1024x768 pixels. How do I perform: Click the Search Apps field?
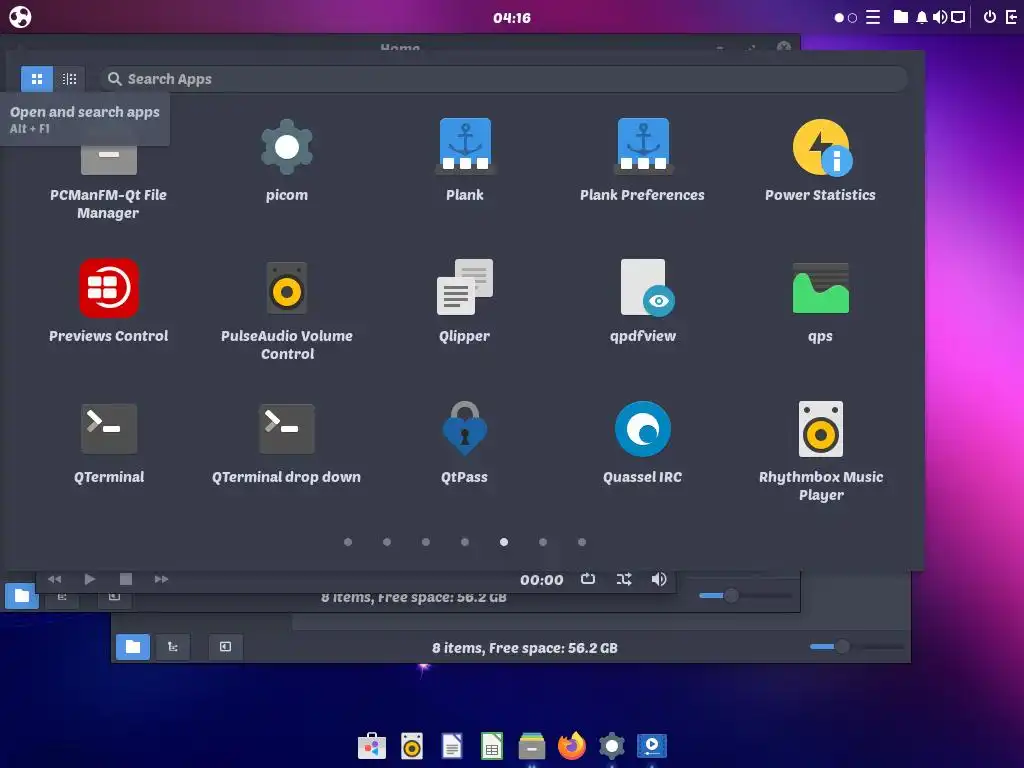pos(503,79)
